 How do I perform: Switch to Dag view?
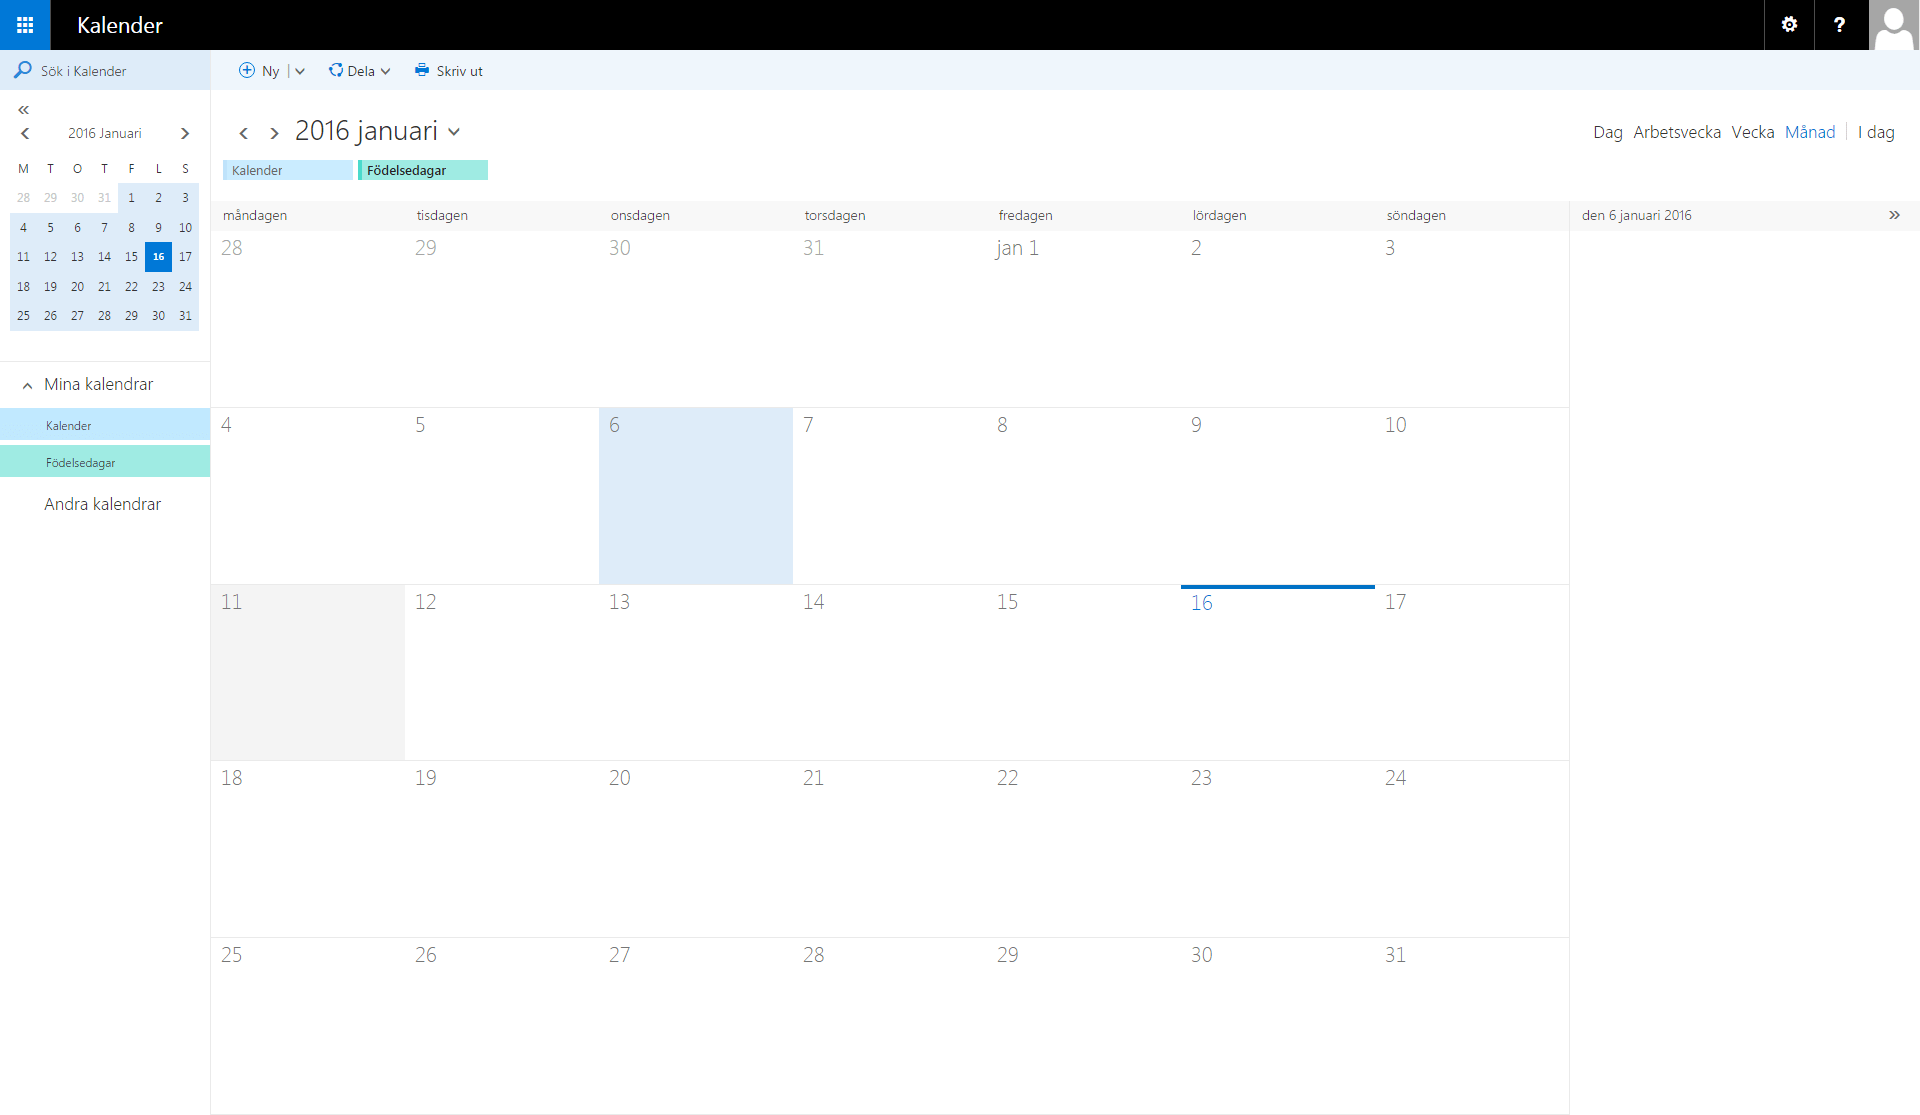1607,132
